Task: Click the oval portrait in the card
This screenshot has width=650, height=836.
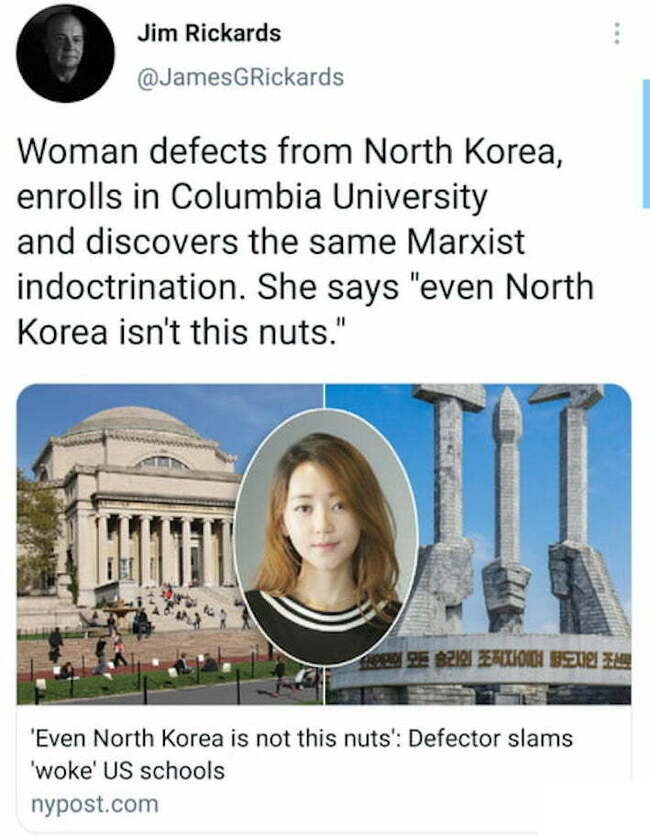Action: (x=326, y=537)
